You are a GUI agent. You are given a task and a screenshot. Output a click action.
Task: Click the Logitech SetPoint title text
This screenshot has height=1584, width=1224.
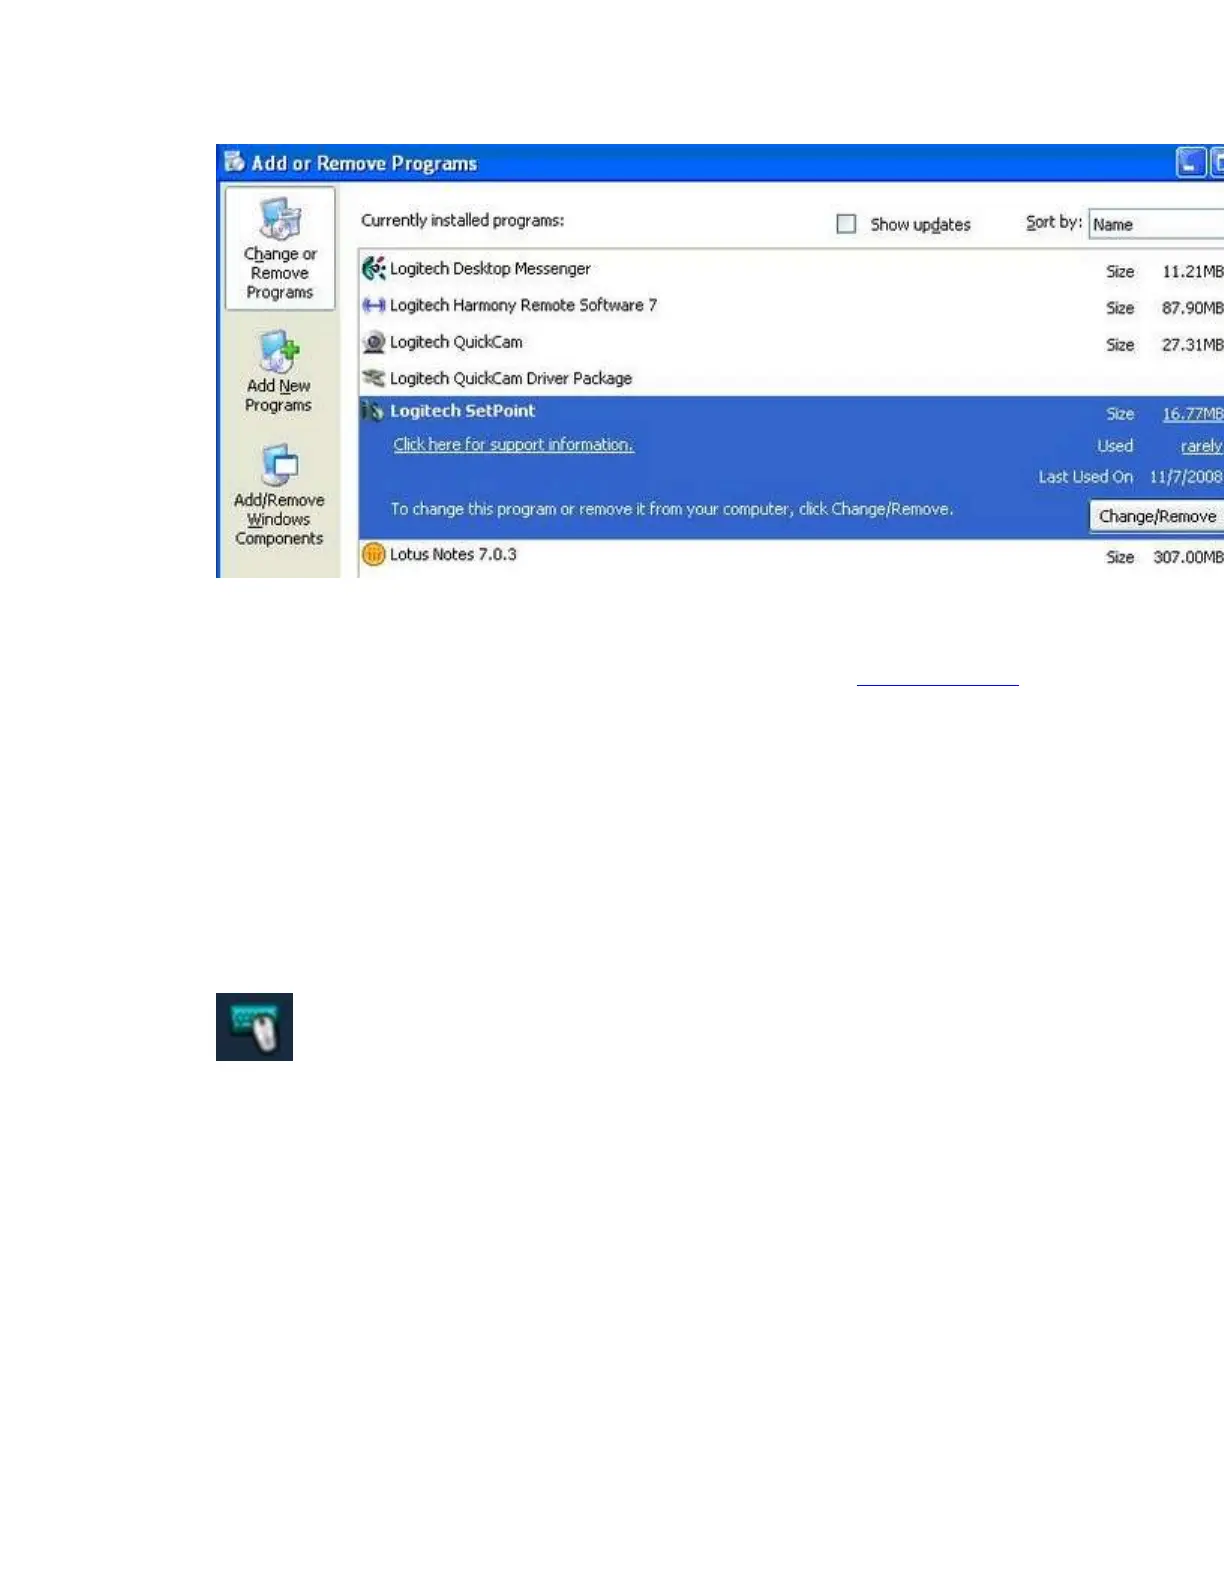click(462, 411)
